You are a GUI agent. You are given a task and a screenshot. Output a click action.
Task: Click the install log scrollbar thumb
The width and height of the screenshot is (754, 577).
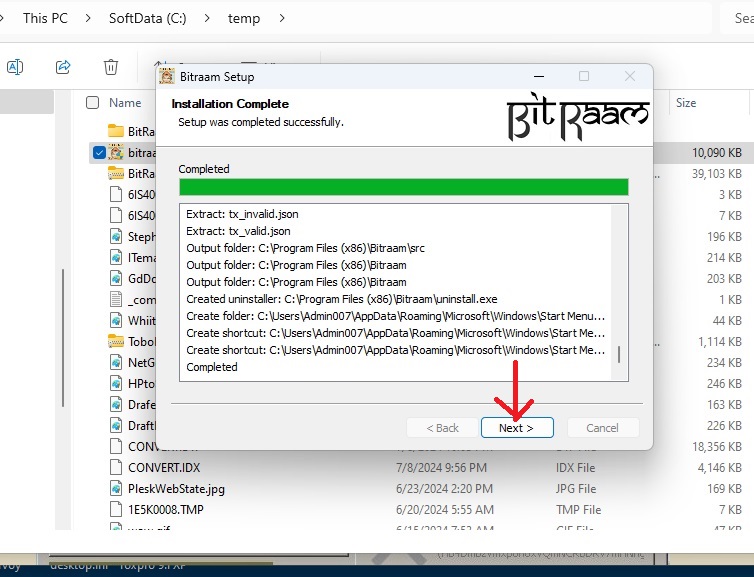click(x=619, y=355)
